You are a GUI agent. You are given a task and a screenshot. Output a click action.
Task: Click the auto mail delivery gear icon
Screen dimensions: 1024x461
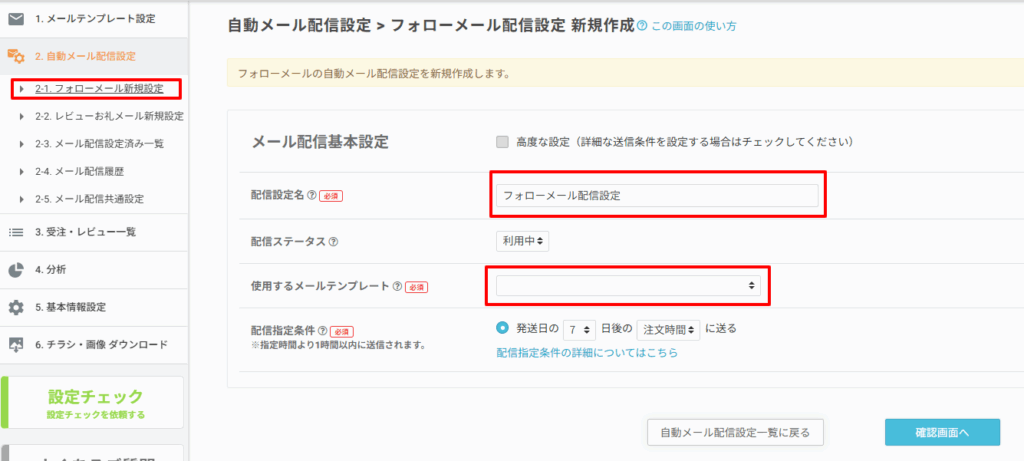(x=16, y=56)
